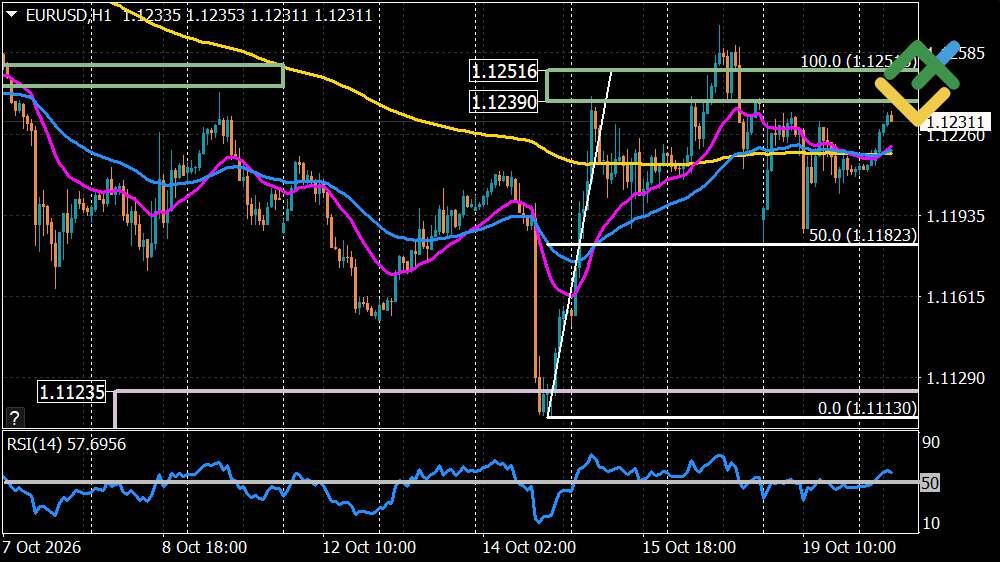
Task: Click the 1.11290 price axis value
Action: click(x=955, y=378)
